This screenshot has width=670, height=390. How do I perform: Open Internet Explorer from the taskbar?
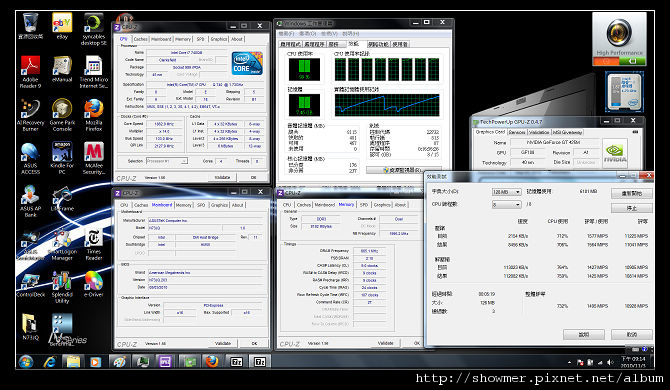pyautogui.click(x=50, y=362)
